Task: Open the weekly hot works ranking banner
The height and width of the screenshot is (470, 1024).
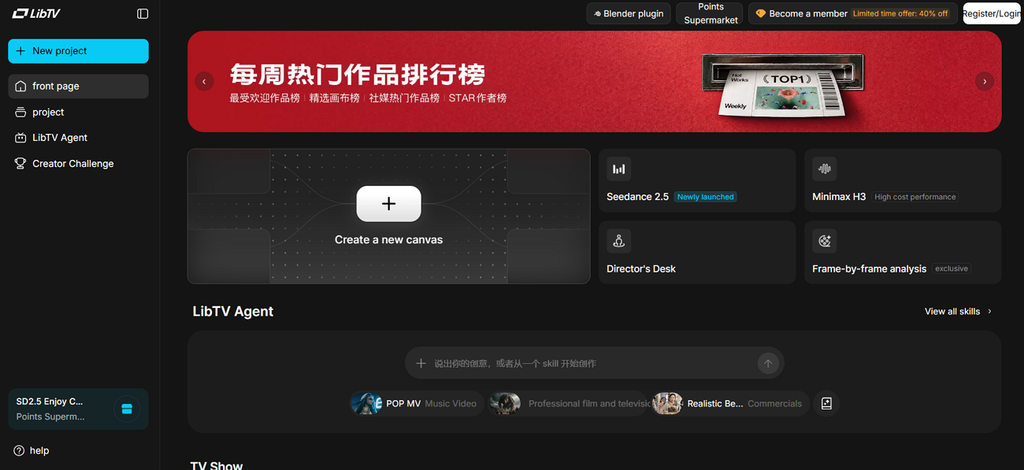Action: 594,82
